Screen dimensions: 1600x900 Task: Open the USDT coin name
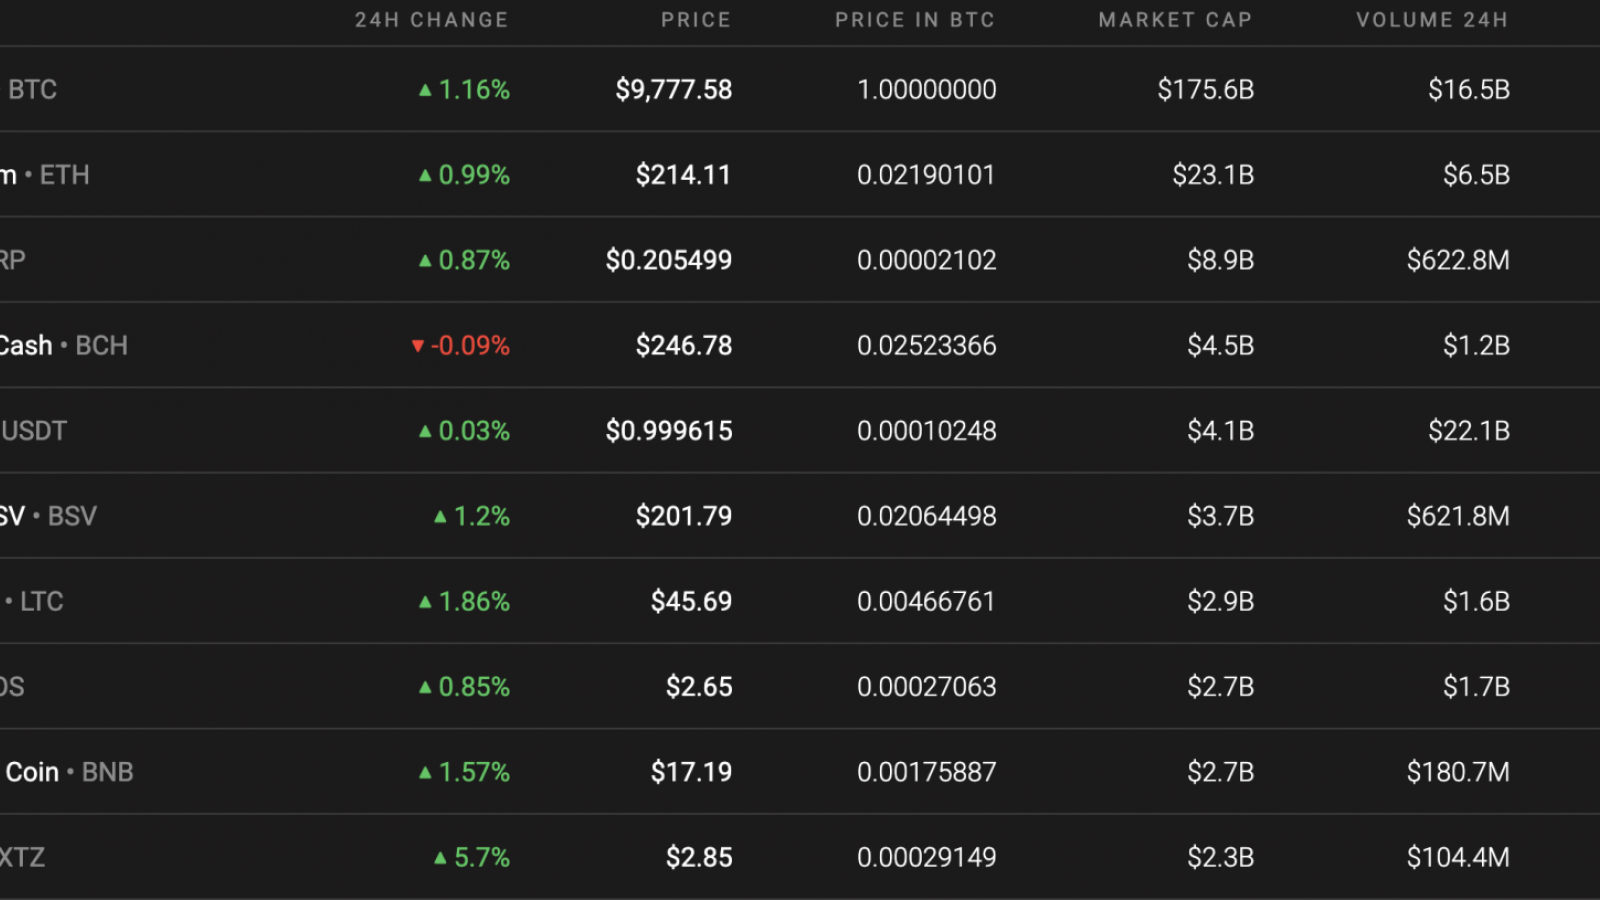[x=34, y=431]
